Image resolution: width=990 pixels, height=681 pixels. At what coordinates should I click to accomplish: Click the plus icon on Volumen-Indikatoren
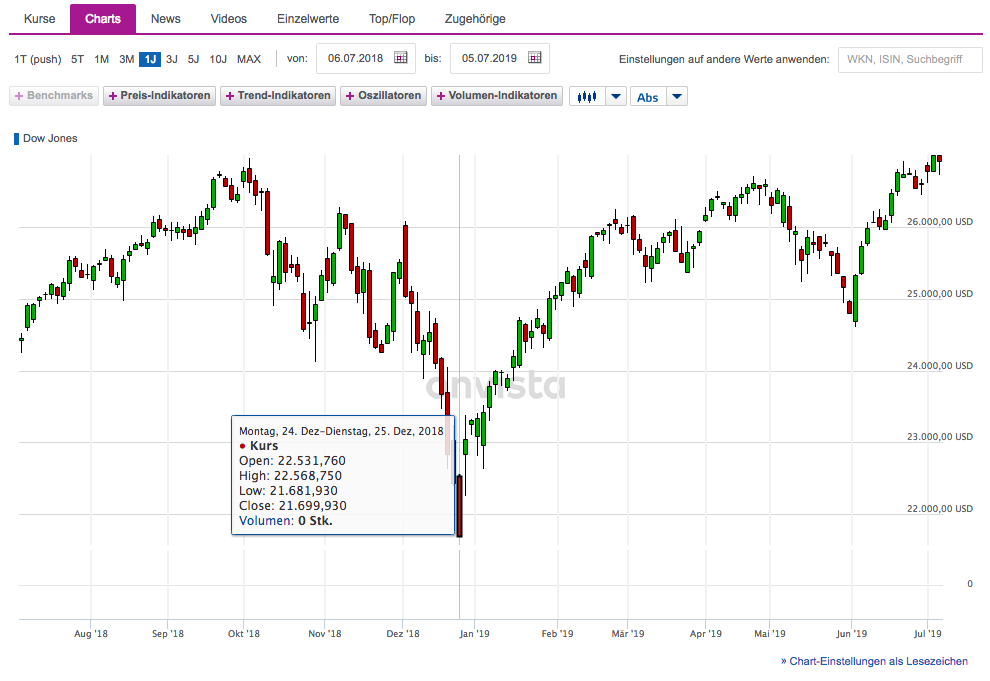(441, 97)
